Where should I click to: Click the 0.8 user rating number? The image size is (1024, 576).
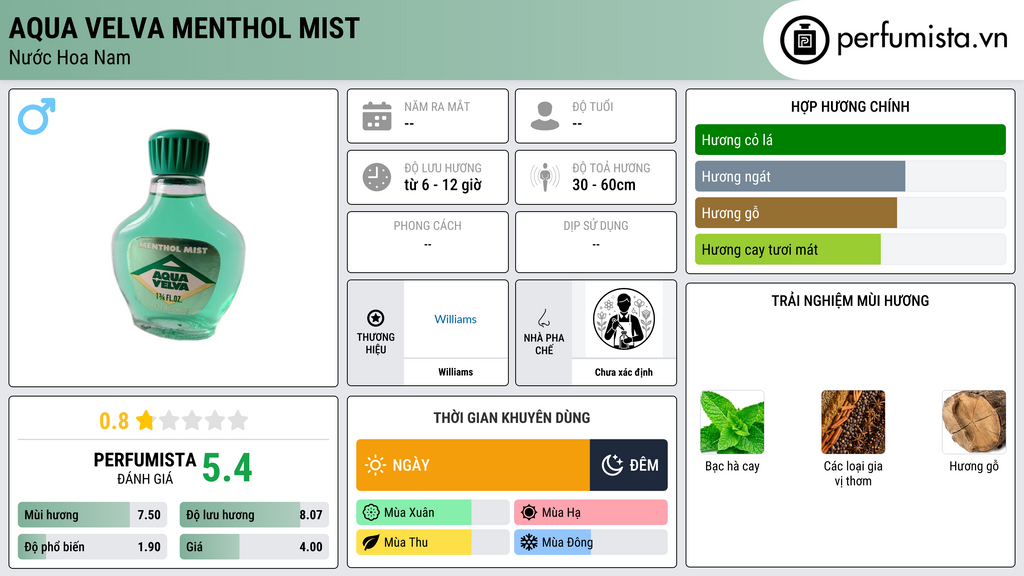114,421
